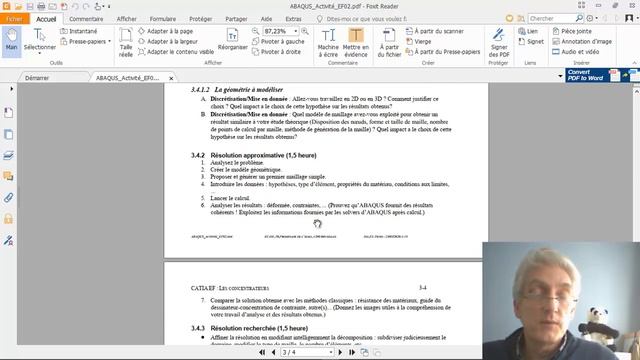Screen dimensions: 640x360
Task: Rotate view with Pivoter à droite
Action: tap(277, 52)
